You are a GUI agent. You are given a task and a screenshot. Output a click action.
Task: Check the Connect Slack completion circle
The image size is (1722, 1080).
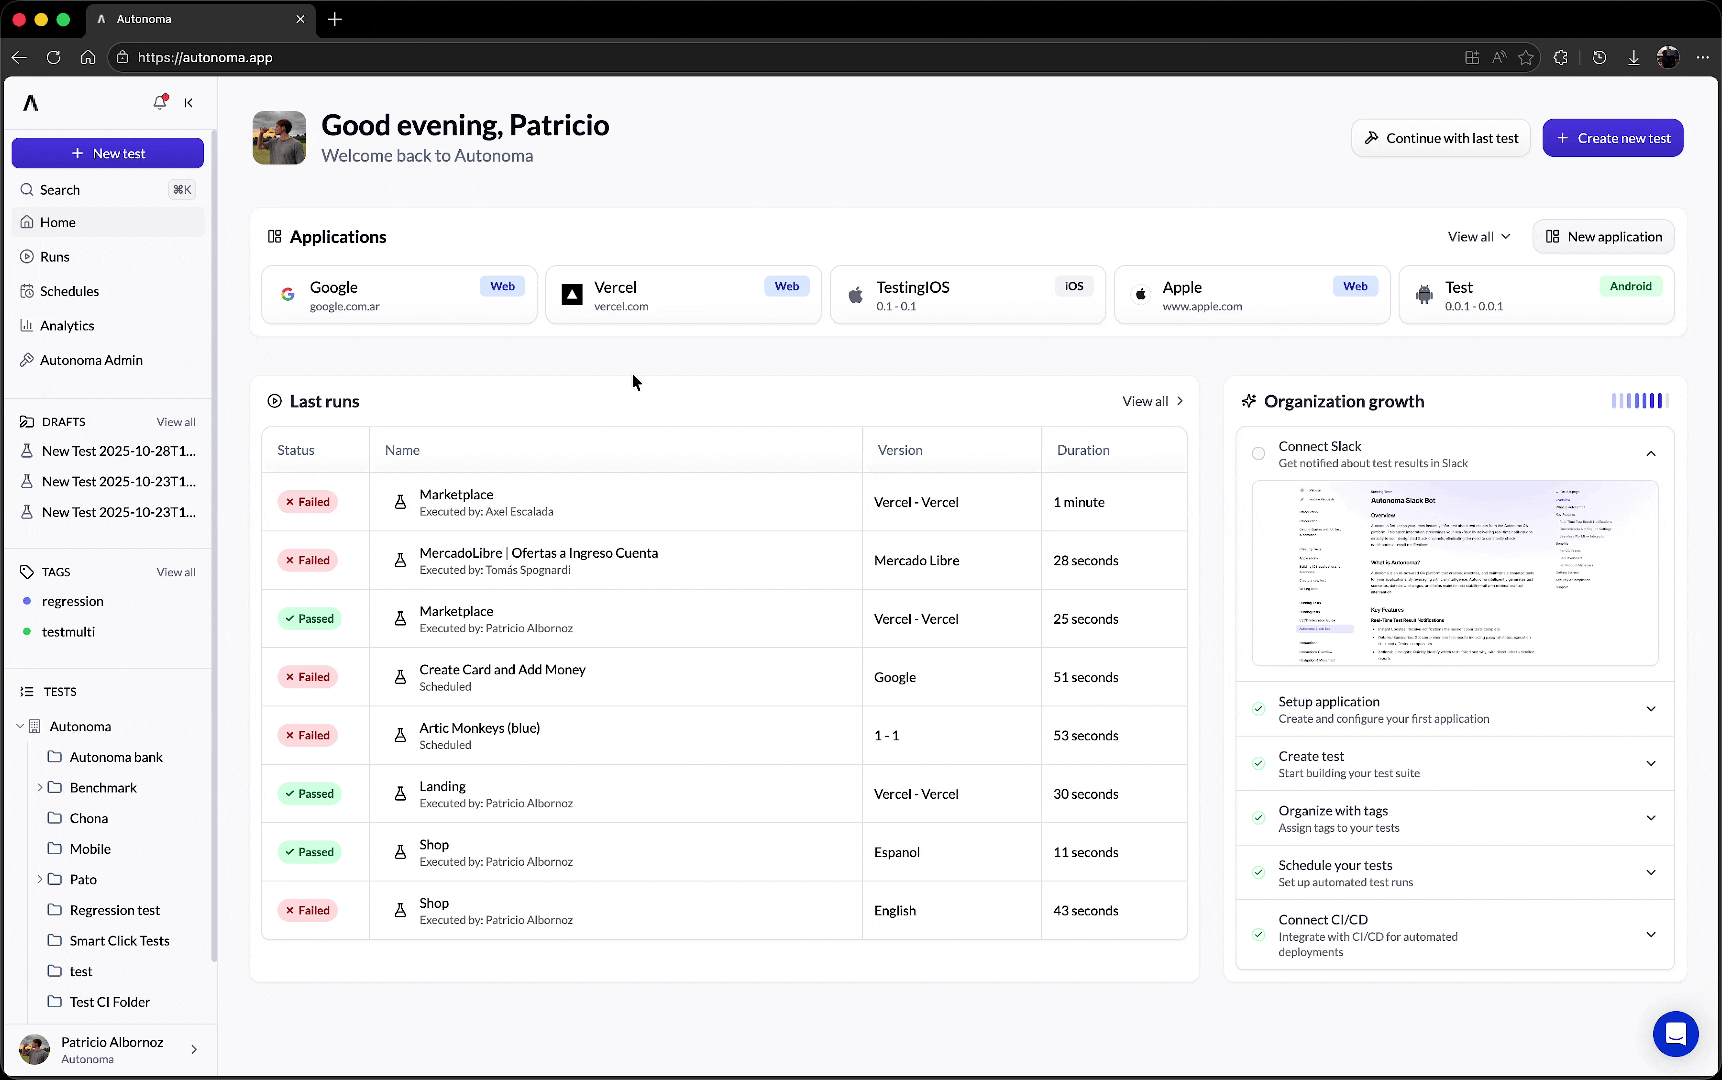1258,453
